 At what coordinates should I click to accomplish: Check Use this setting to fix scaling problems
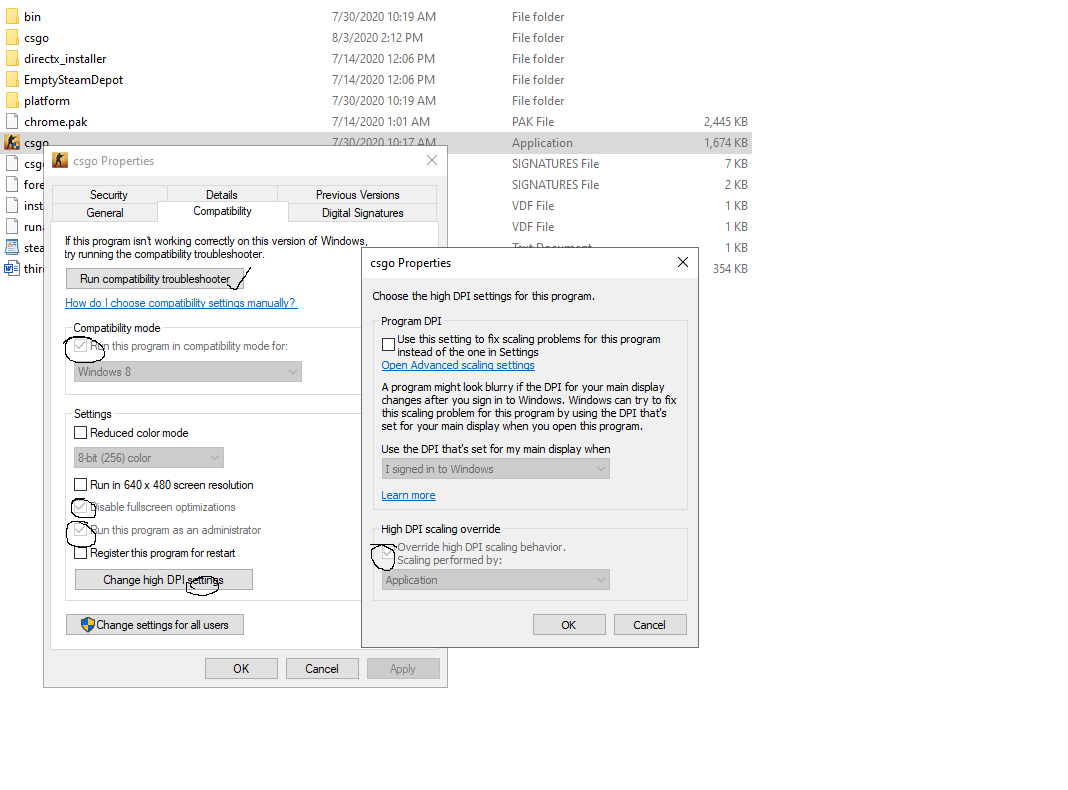pos(388,345)
